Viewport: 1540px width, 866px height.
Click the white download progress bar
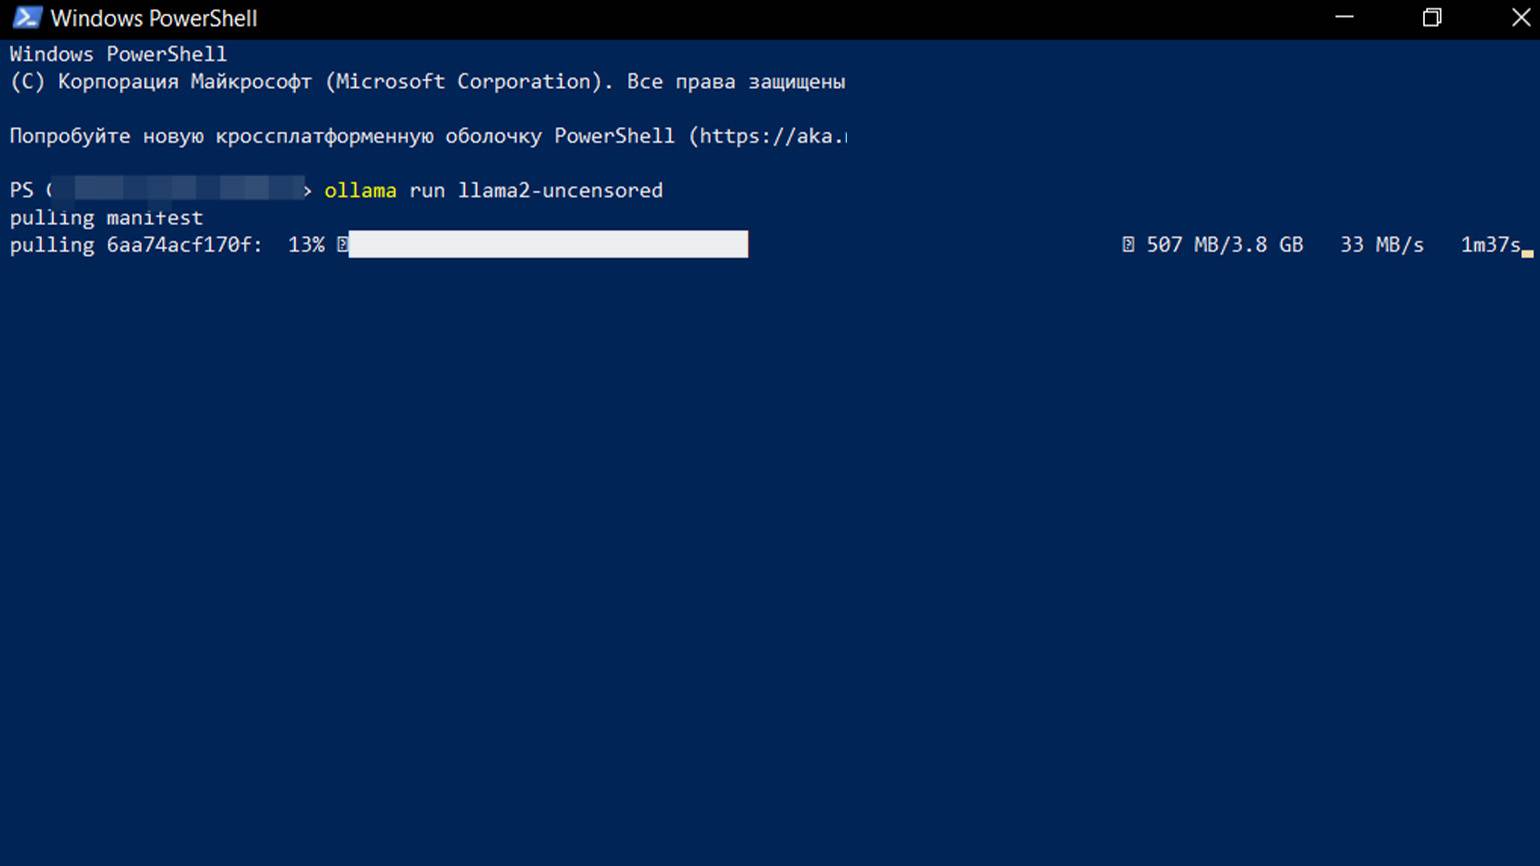(548, 245)
